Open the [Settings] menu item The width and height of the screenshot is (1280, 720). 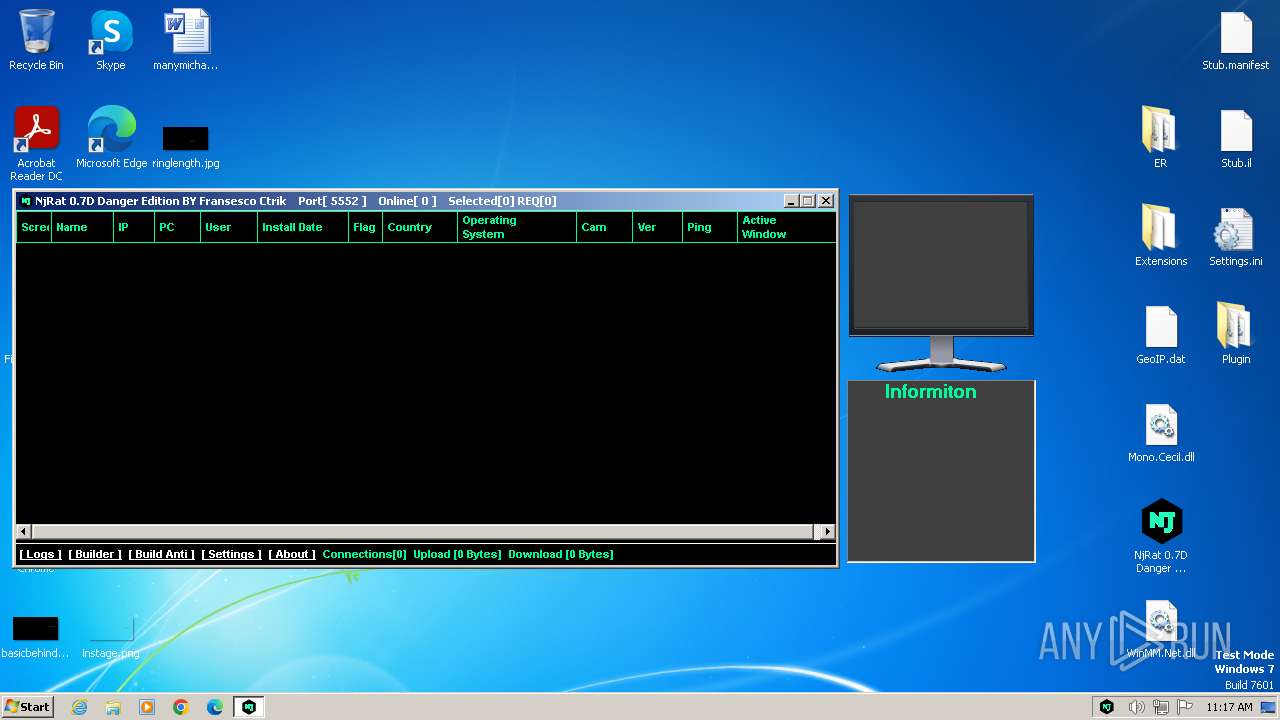(x=232, y=554)
